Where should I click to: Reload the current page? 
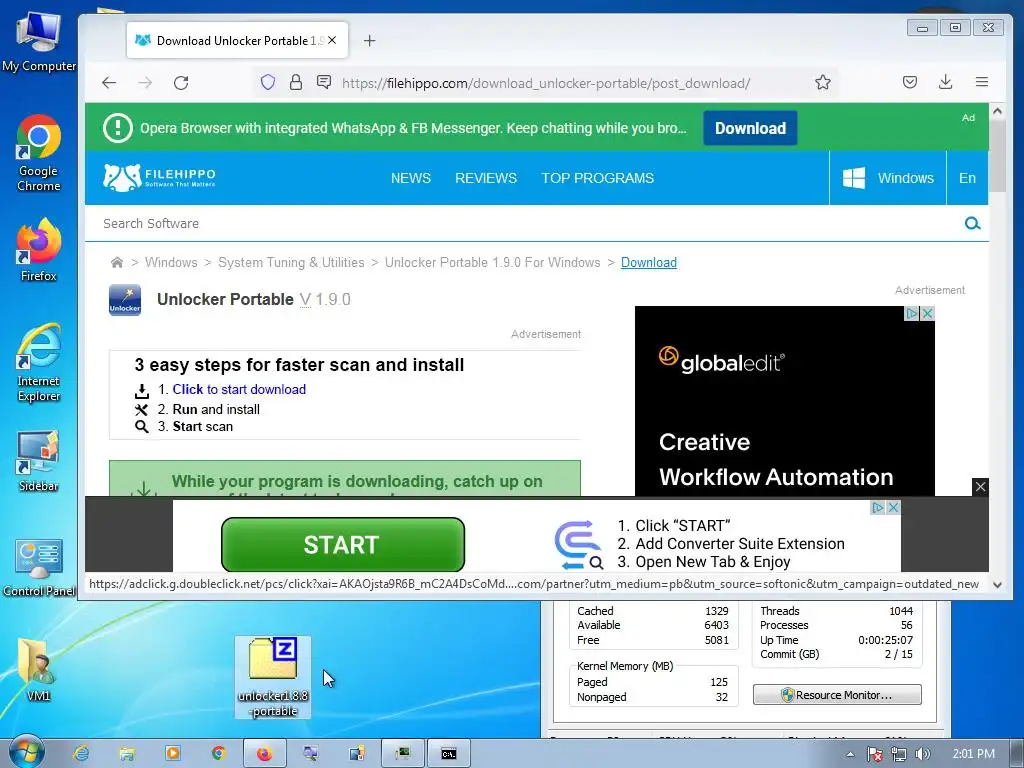(x=181, y=82)
